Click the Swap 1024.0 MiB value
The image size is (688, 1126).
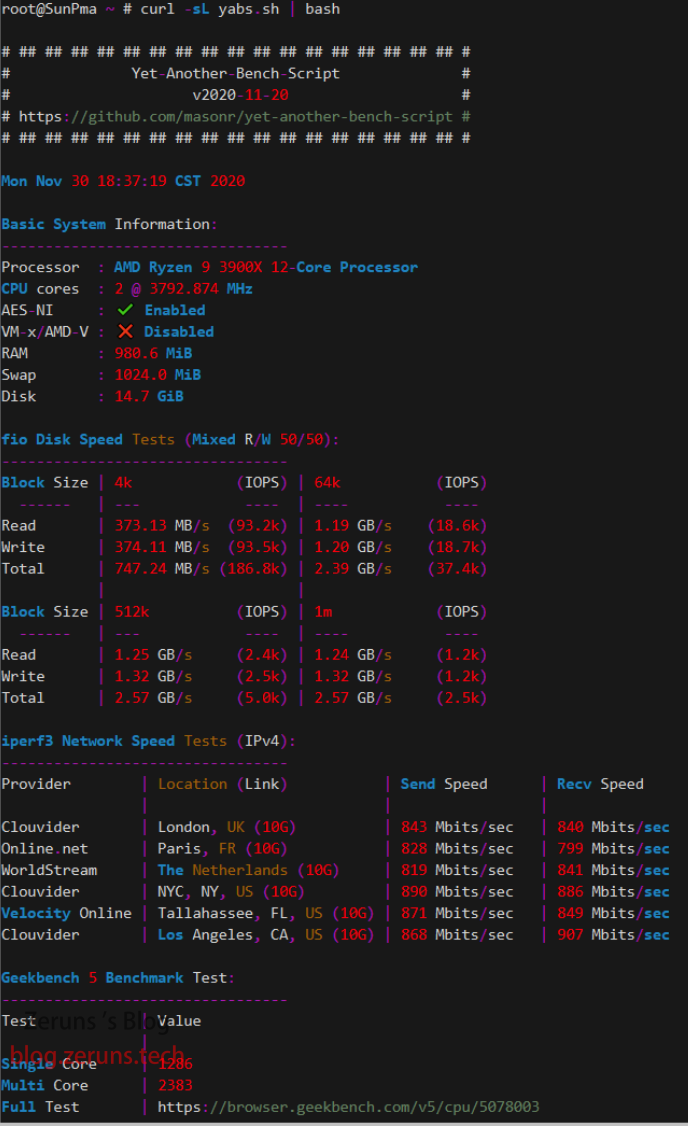[x=158, y=375]
